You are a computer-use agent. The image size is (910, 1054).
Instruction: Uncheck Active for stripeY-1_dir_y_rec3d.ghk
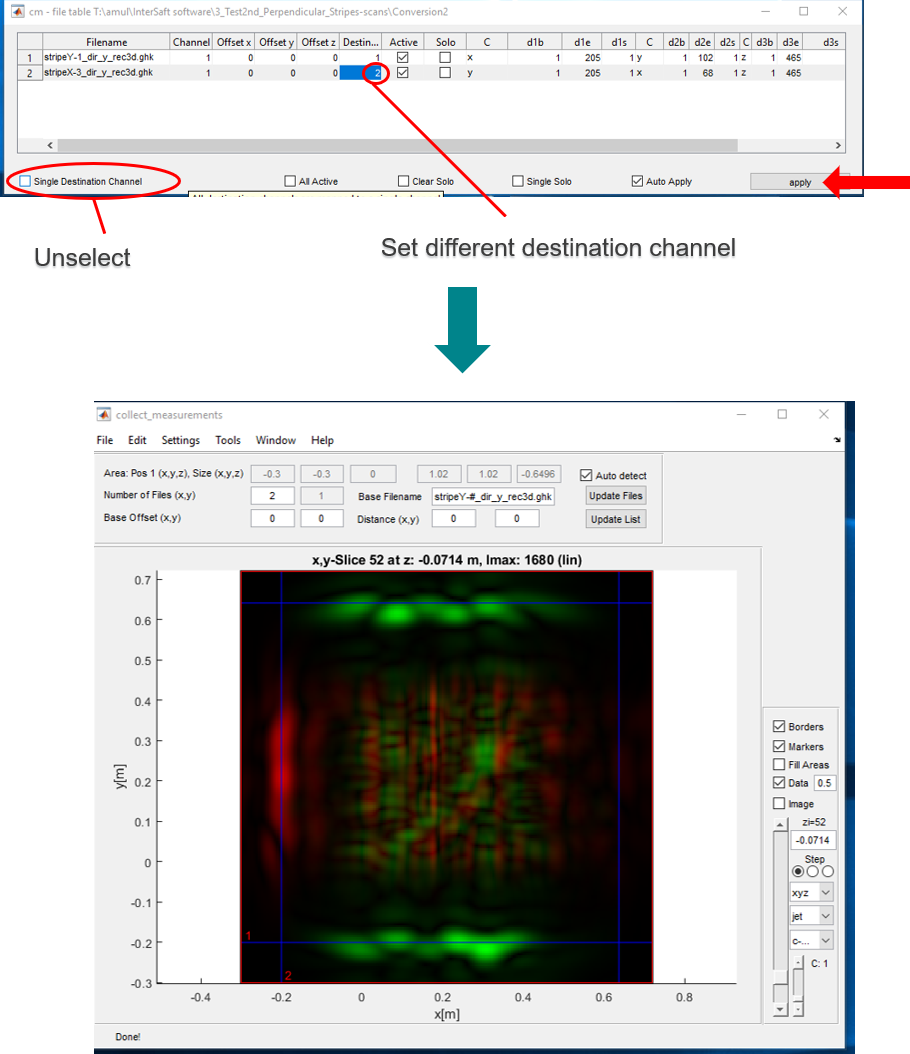[403, 58]
